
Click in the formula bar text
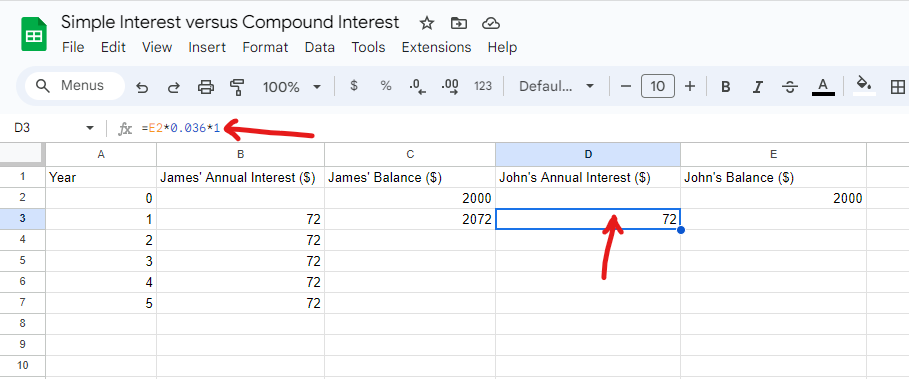point(181,128)
